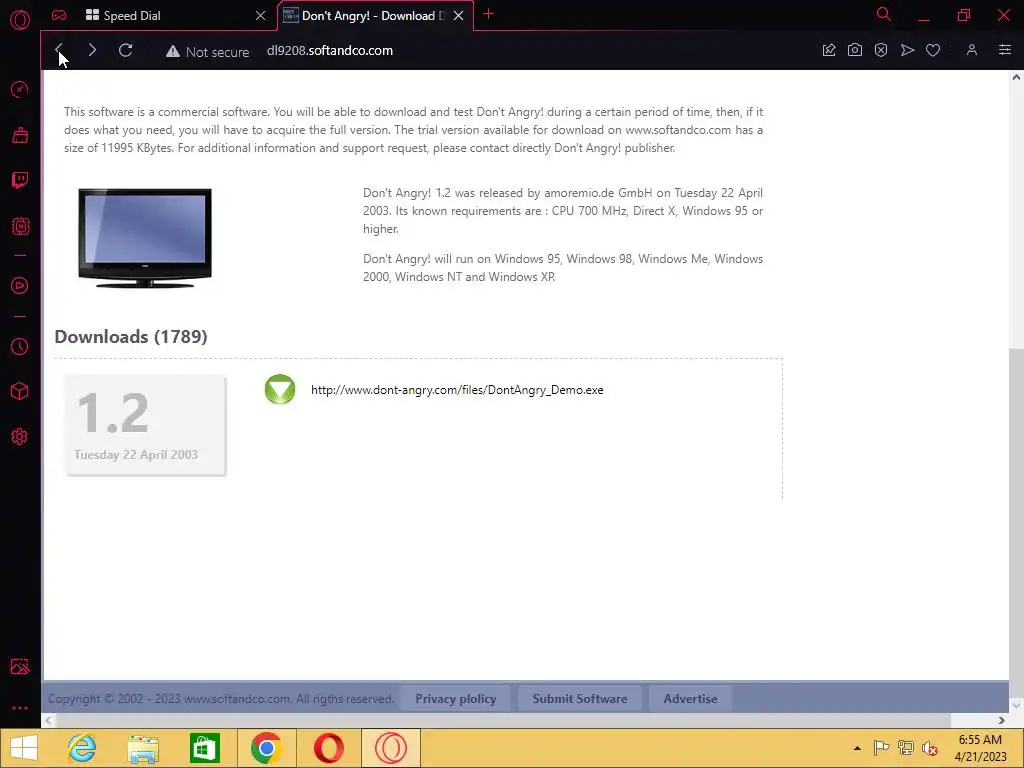Open Easy Setup sliders icon
The height and width of the screenshot is (768, 1024).
[x=1005, y=50]
